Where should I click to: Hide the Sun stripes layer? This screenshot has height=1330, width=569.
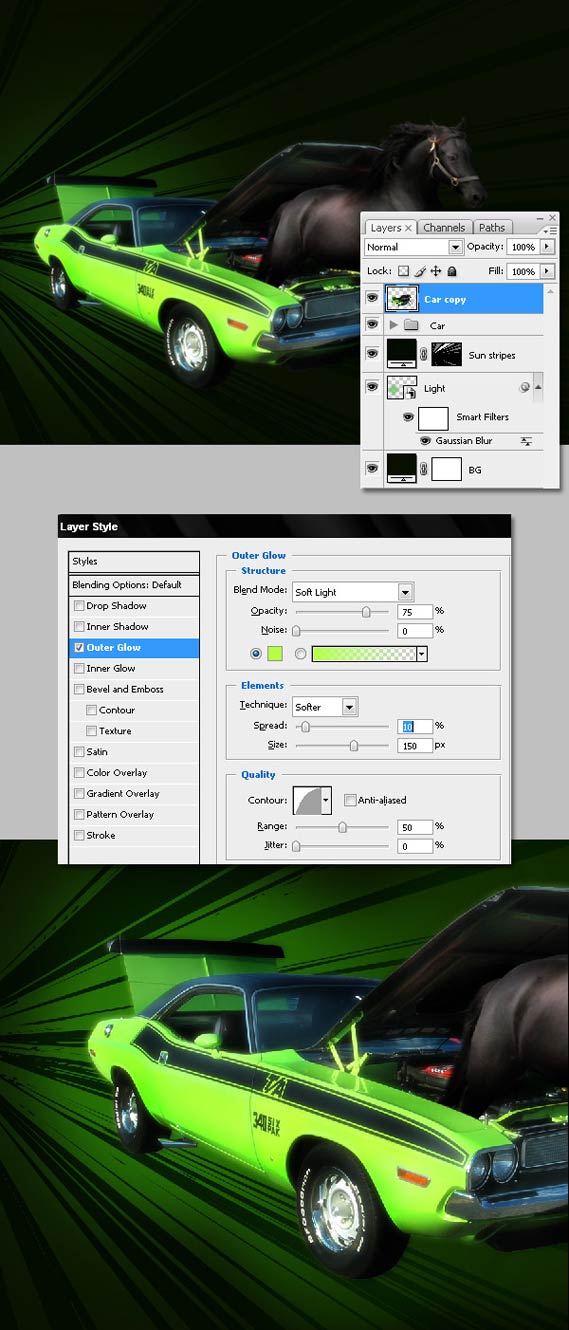[x=372, y=353]
